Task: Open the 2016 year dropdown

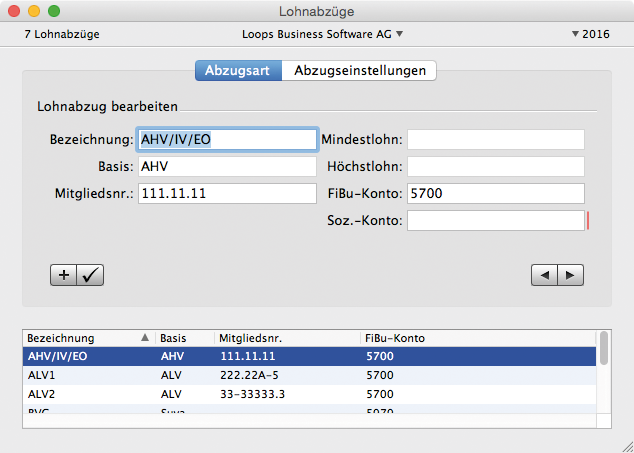Action: click(590, 34)
